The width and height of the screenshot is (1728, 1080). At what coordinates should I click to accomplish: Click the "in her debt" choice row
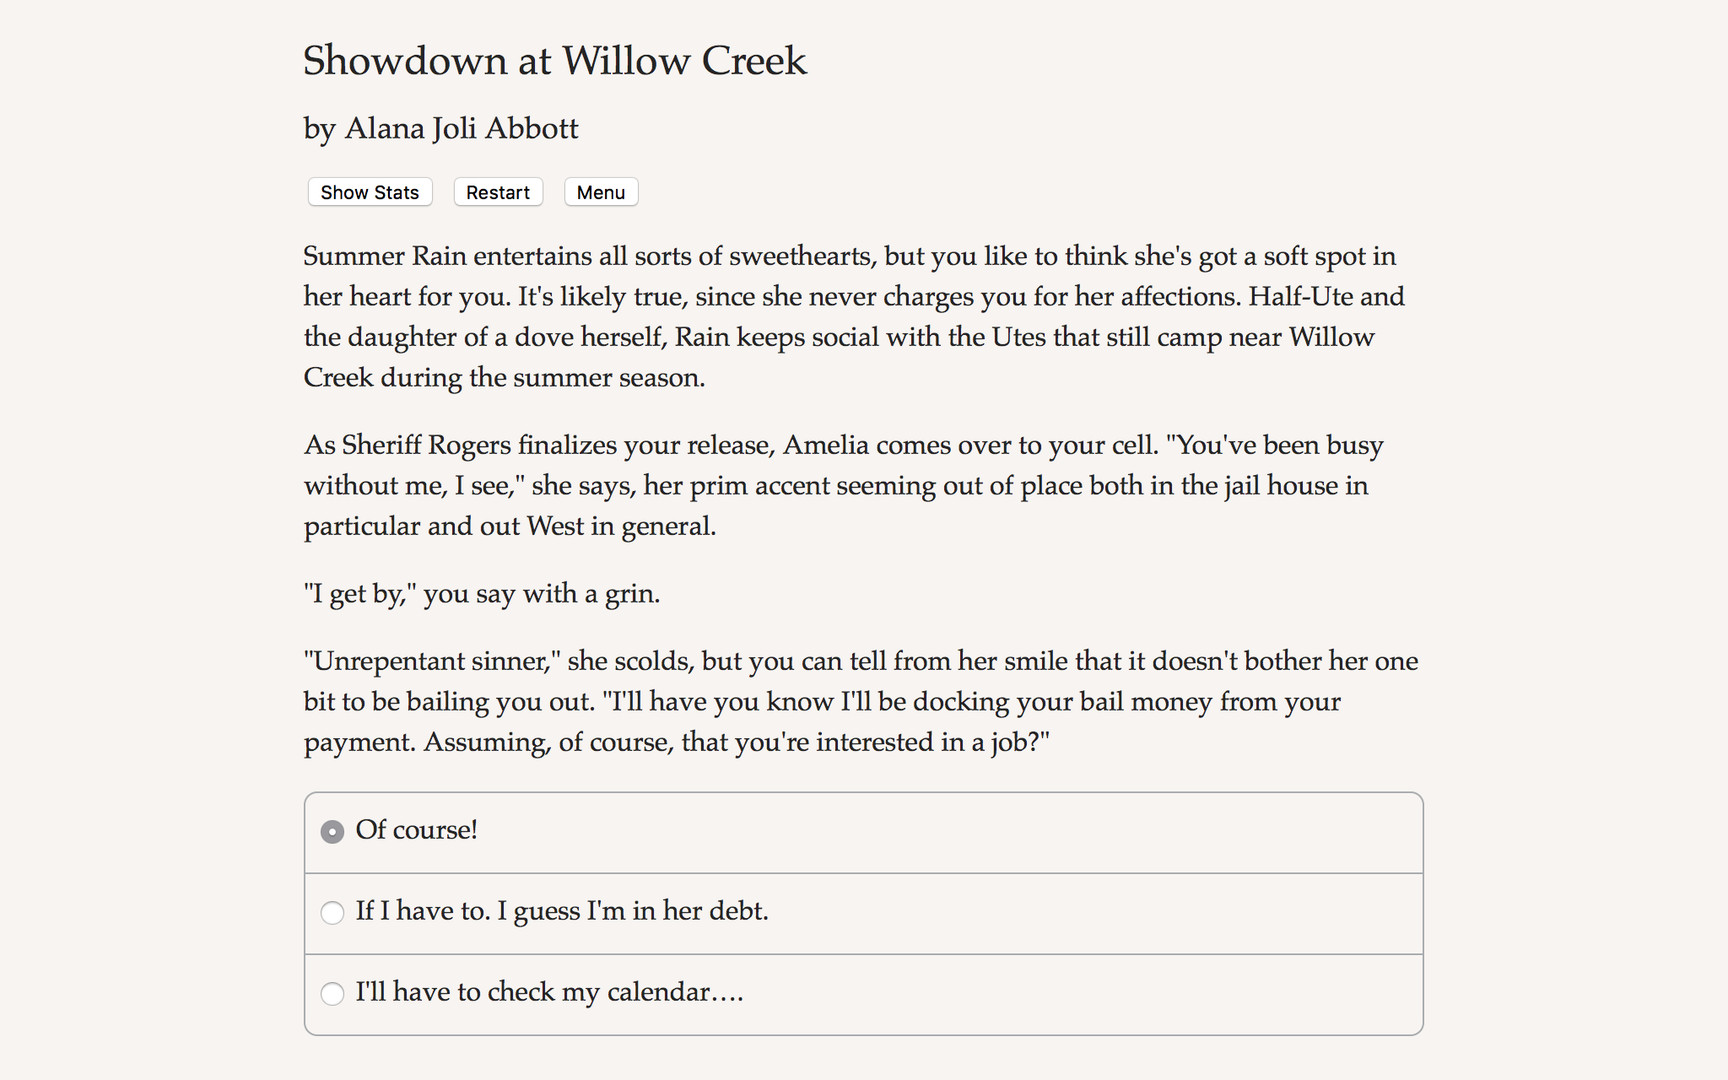pos(562,912)
